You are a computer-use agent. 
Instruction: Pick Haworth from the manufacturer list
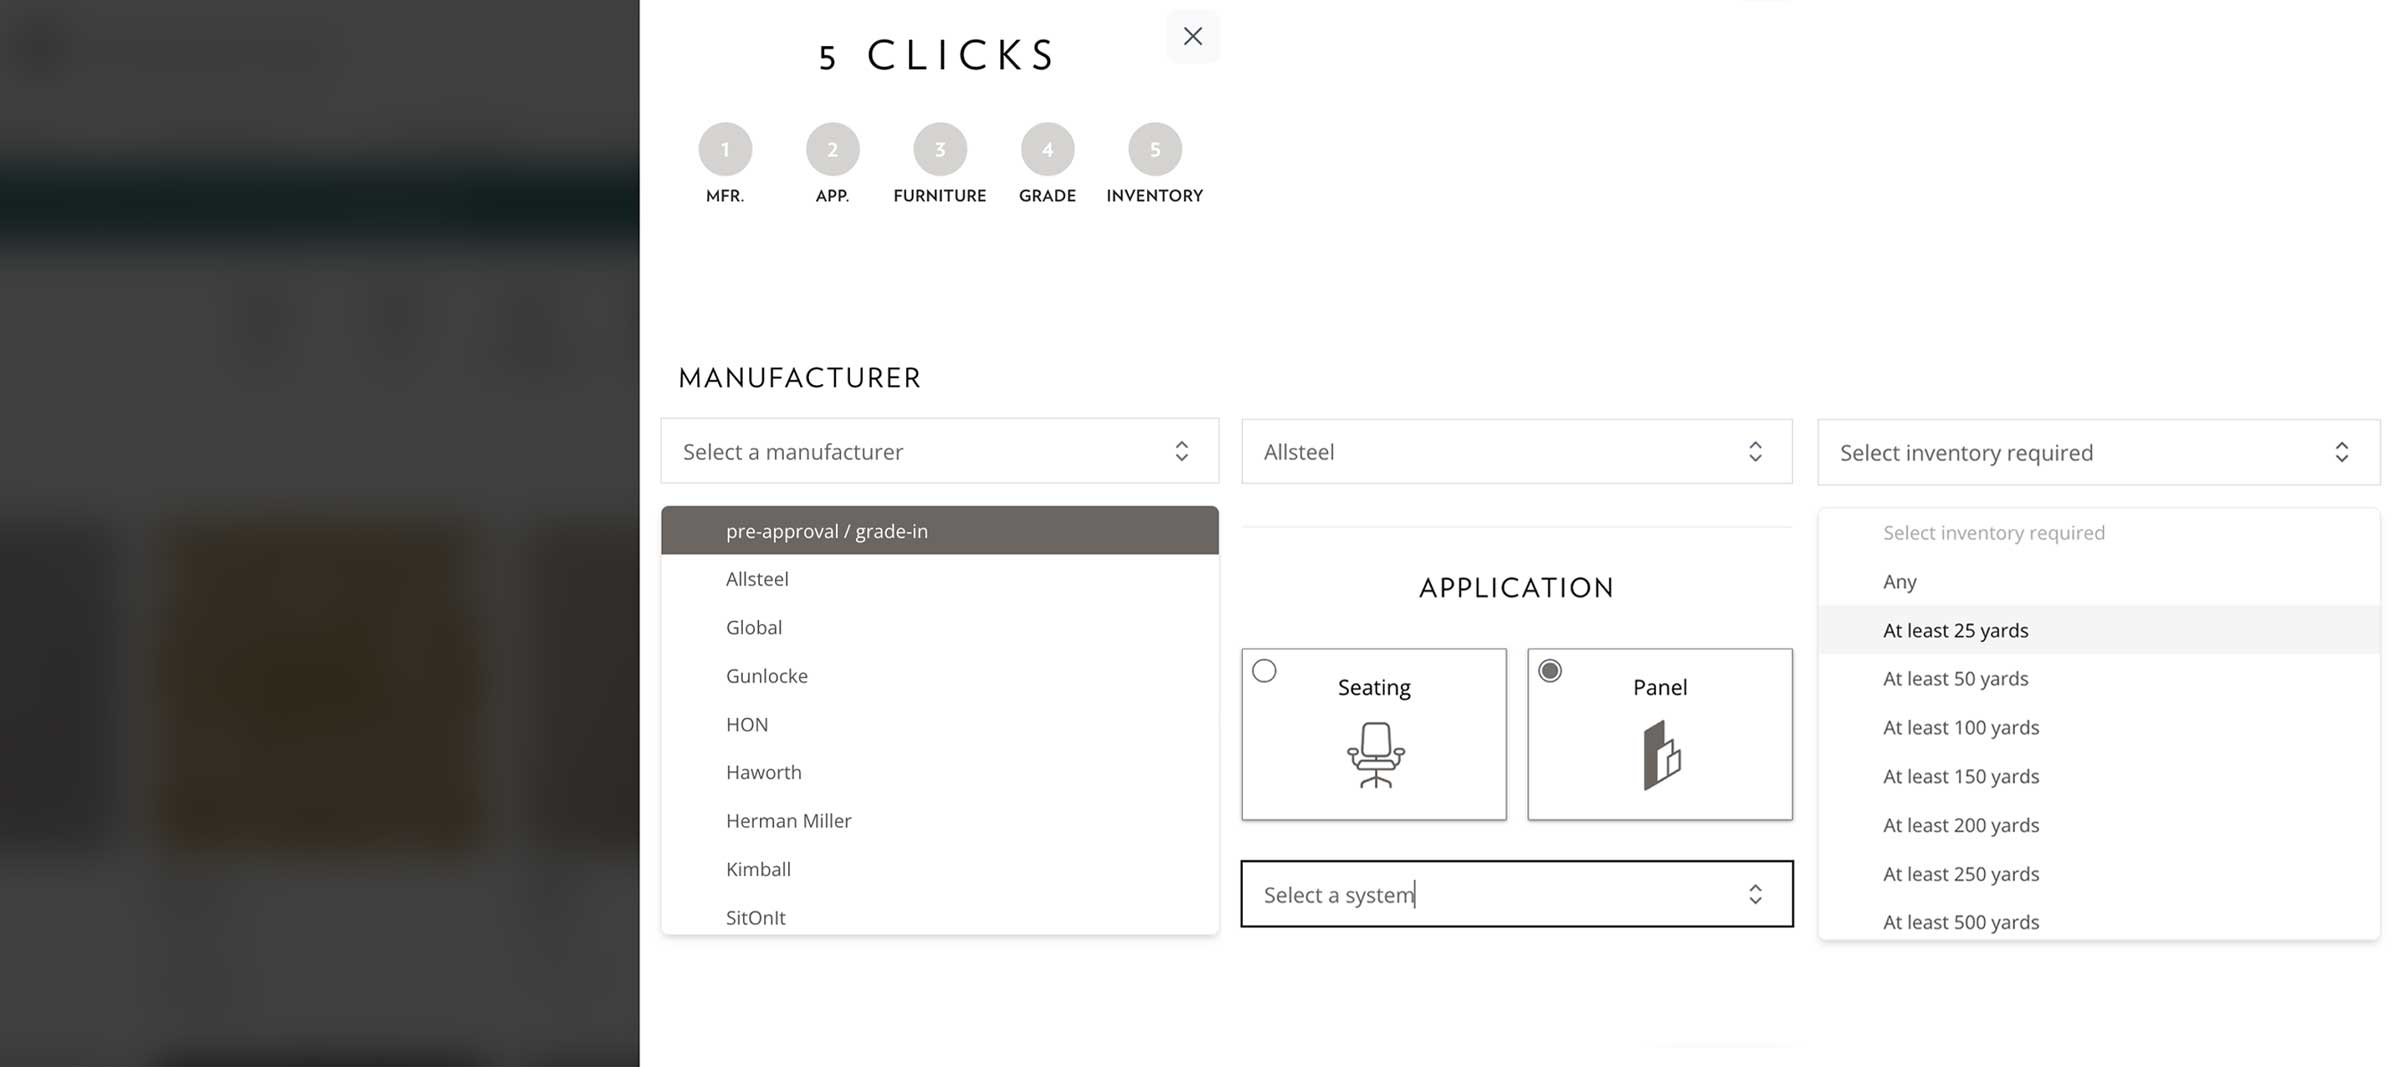tap(763, 772)
